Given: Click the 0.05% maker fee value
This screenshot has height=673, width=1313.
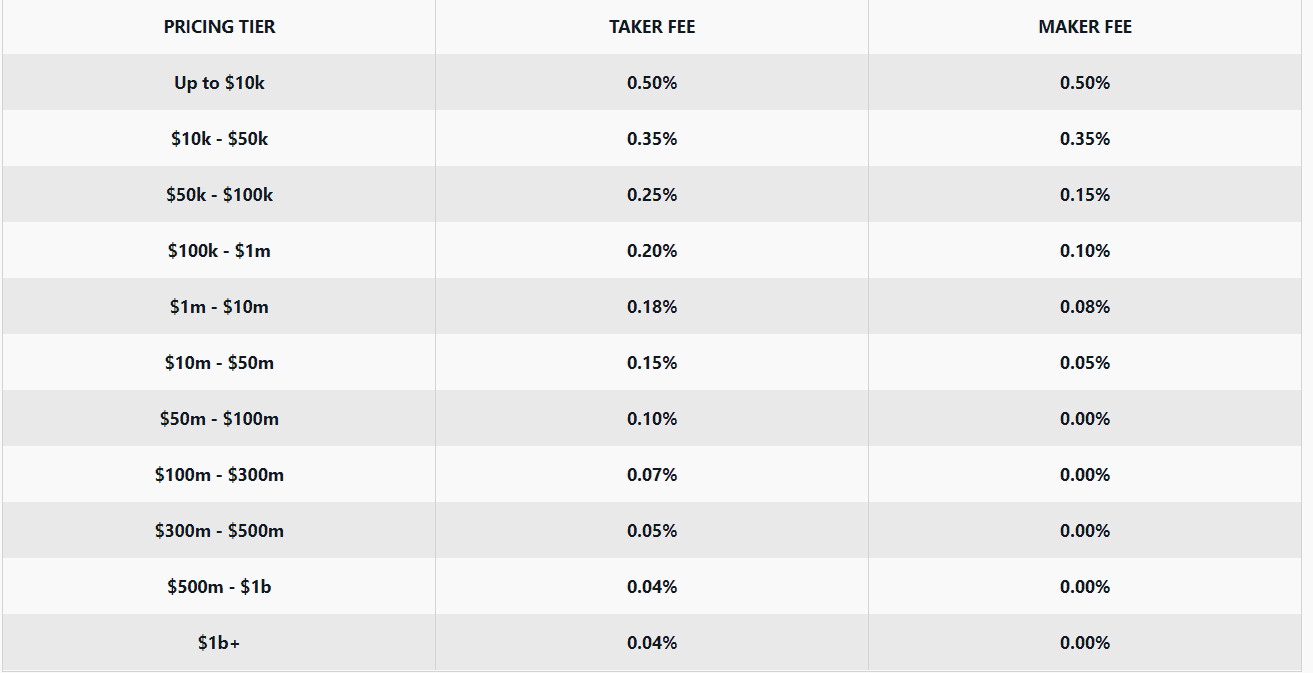Looking at the screenshot, I should 1085,363.
